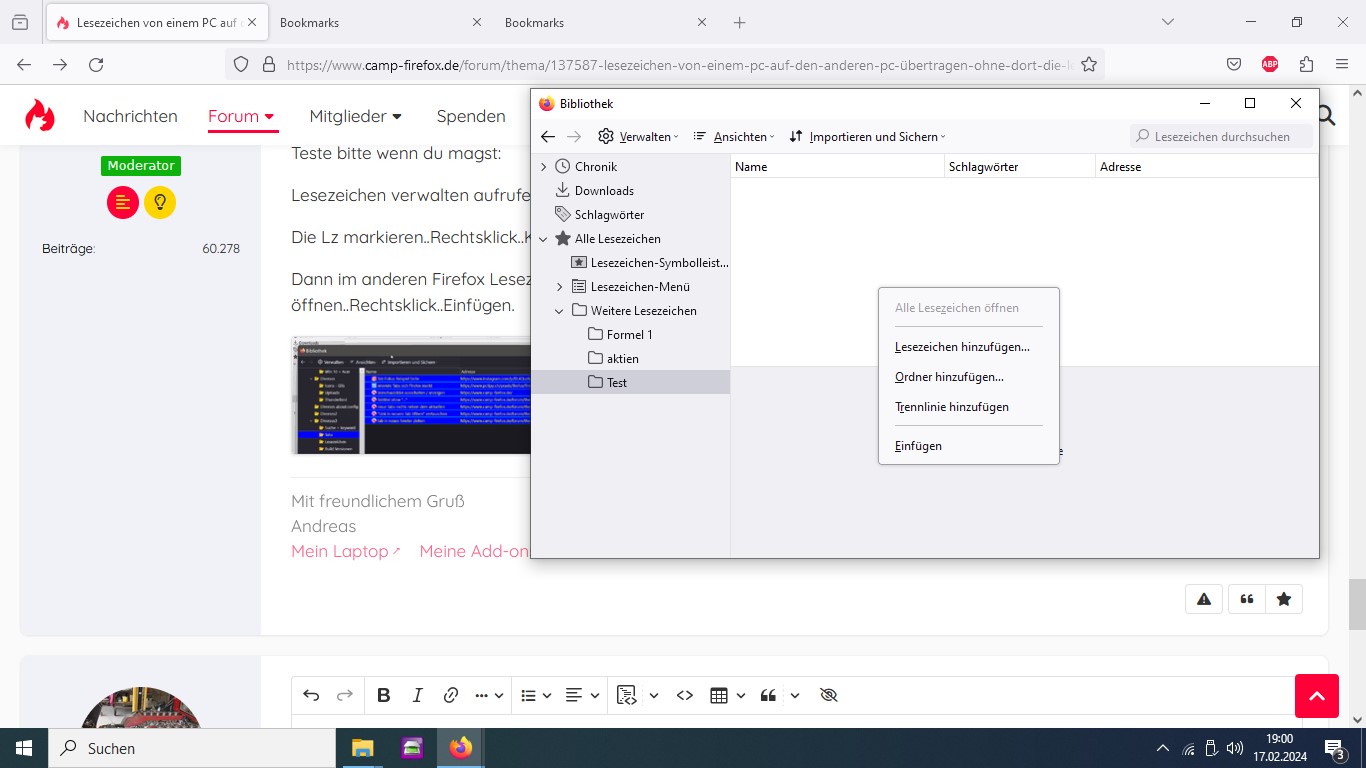Open the Importieren und Sichern dropdown
This screenshot has width=1366, height=768.
tap(867, 137)
